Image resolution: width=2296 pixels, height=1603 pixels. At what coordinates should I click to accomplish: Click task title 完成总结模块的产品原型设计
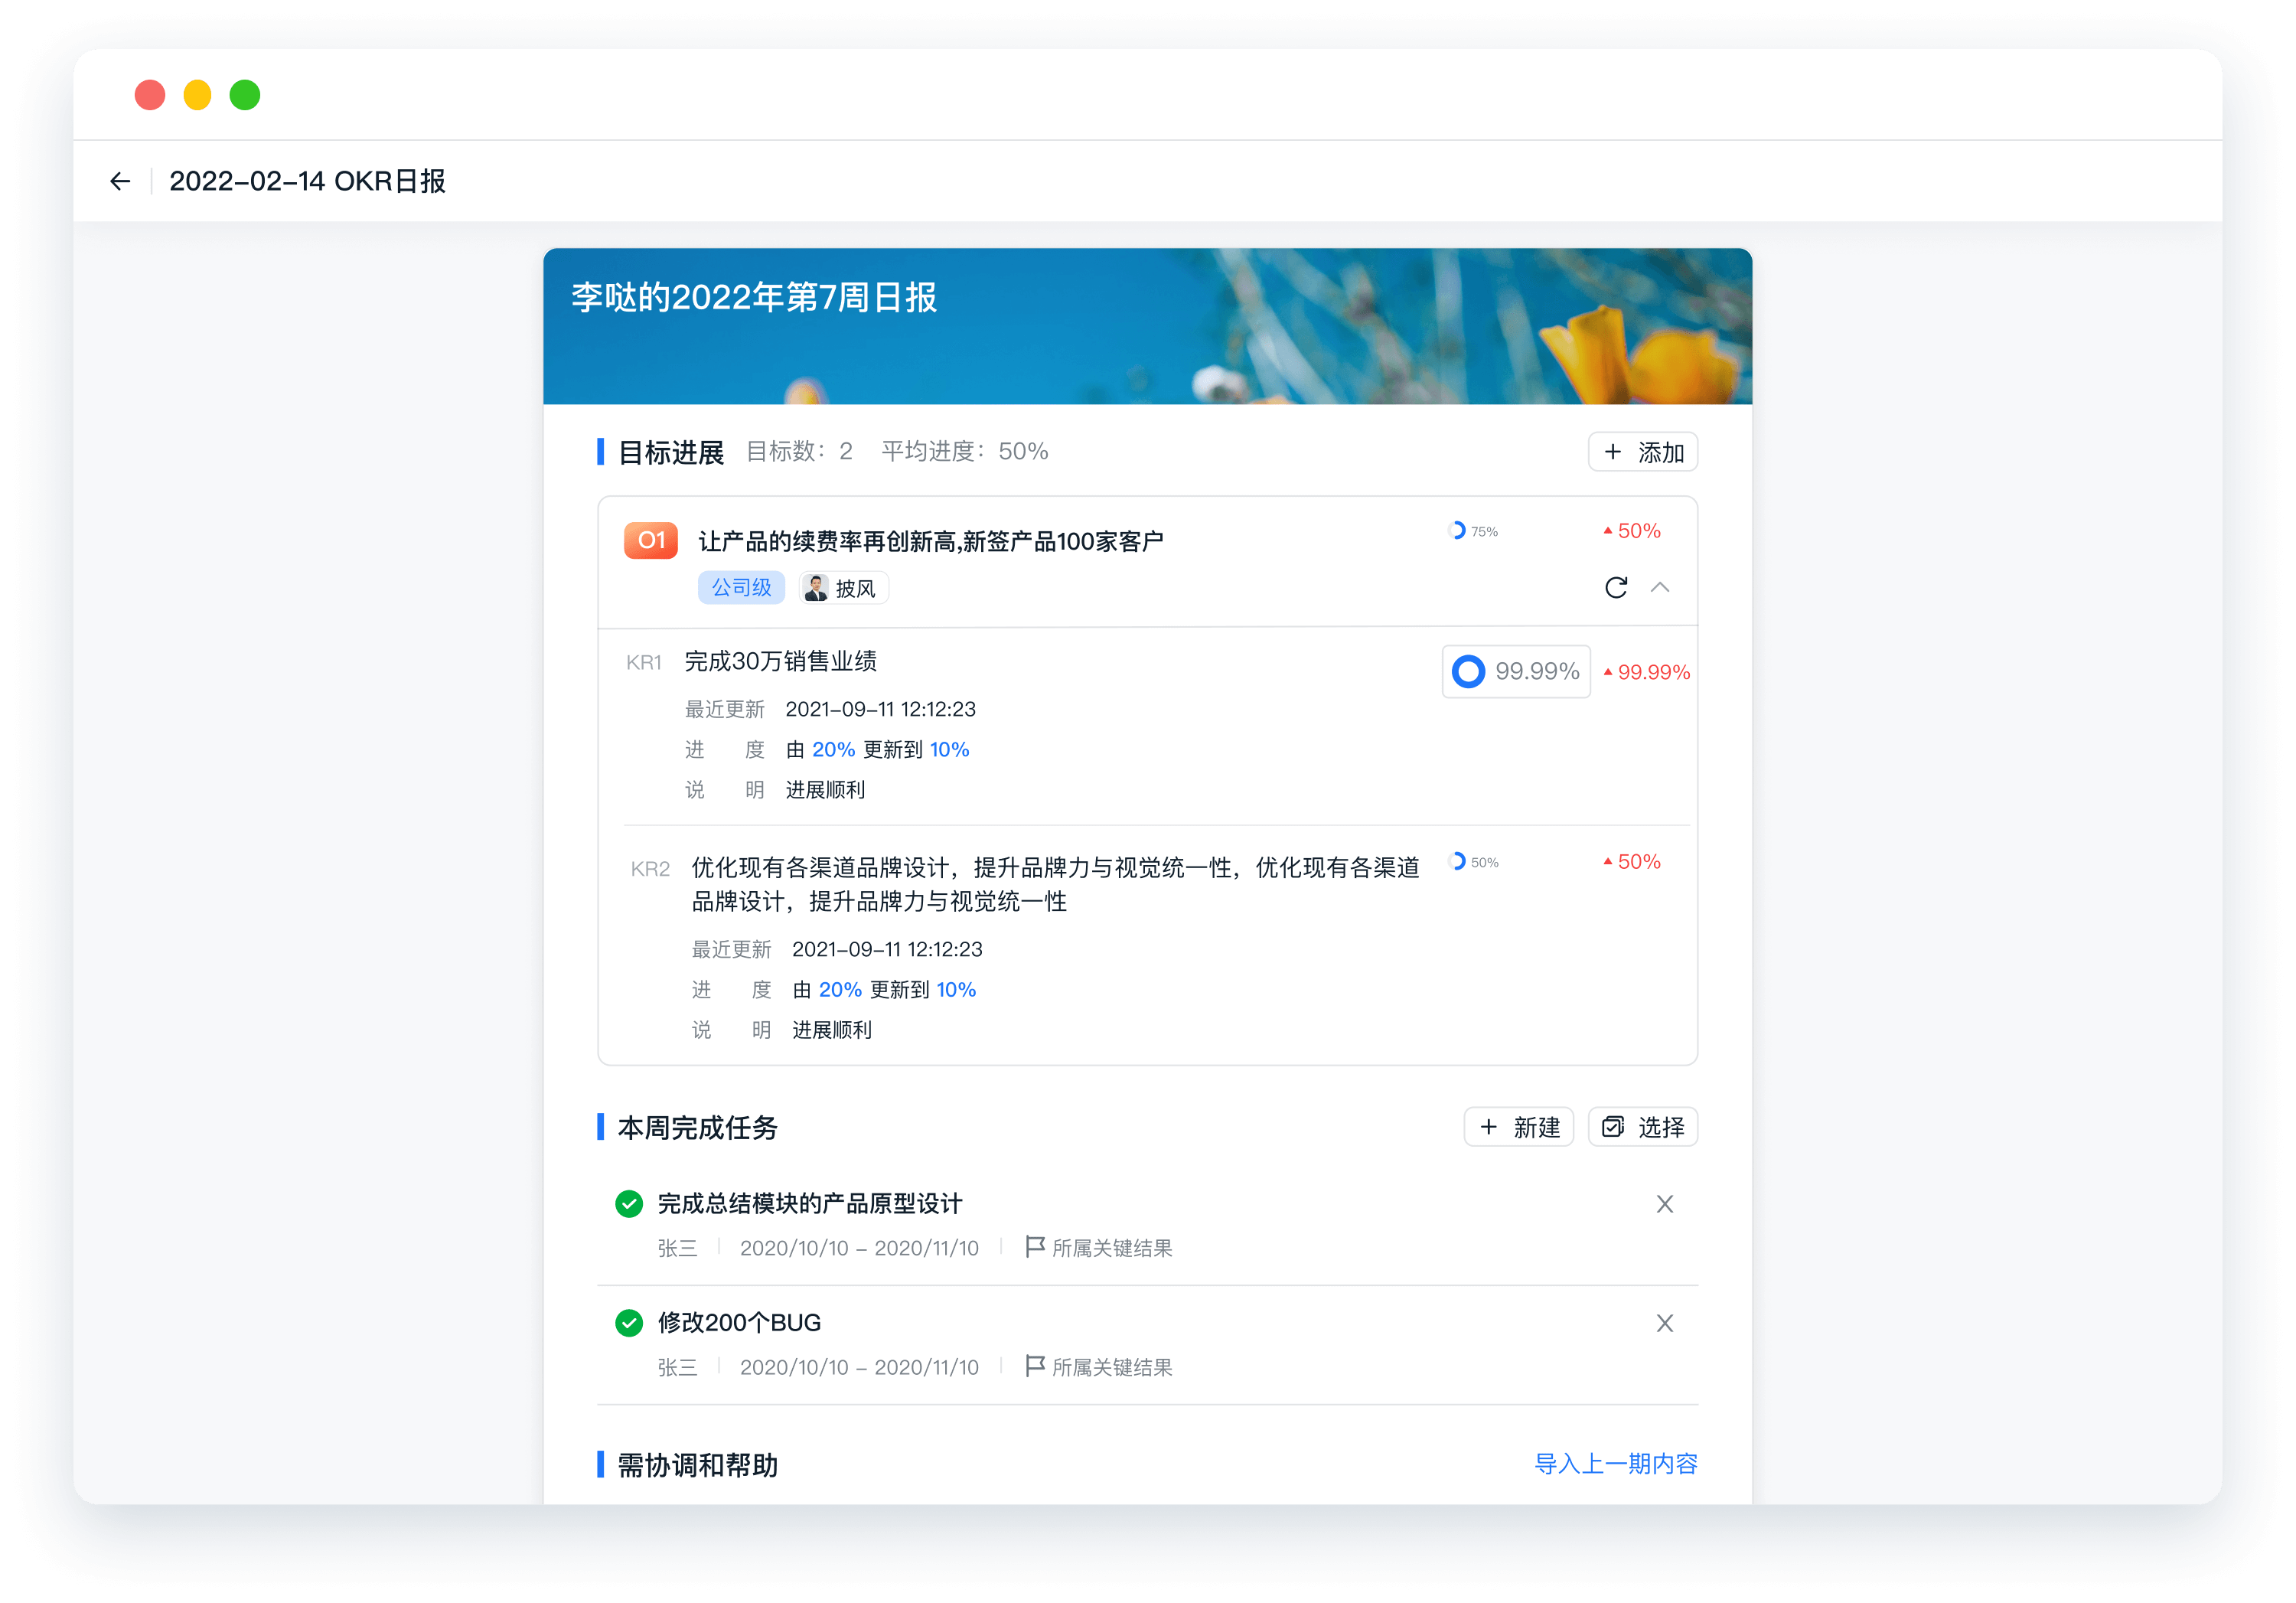pos(810,1203)
